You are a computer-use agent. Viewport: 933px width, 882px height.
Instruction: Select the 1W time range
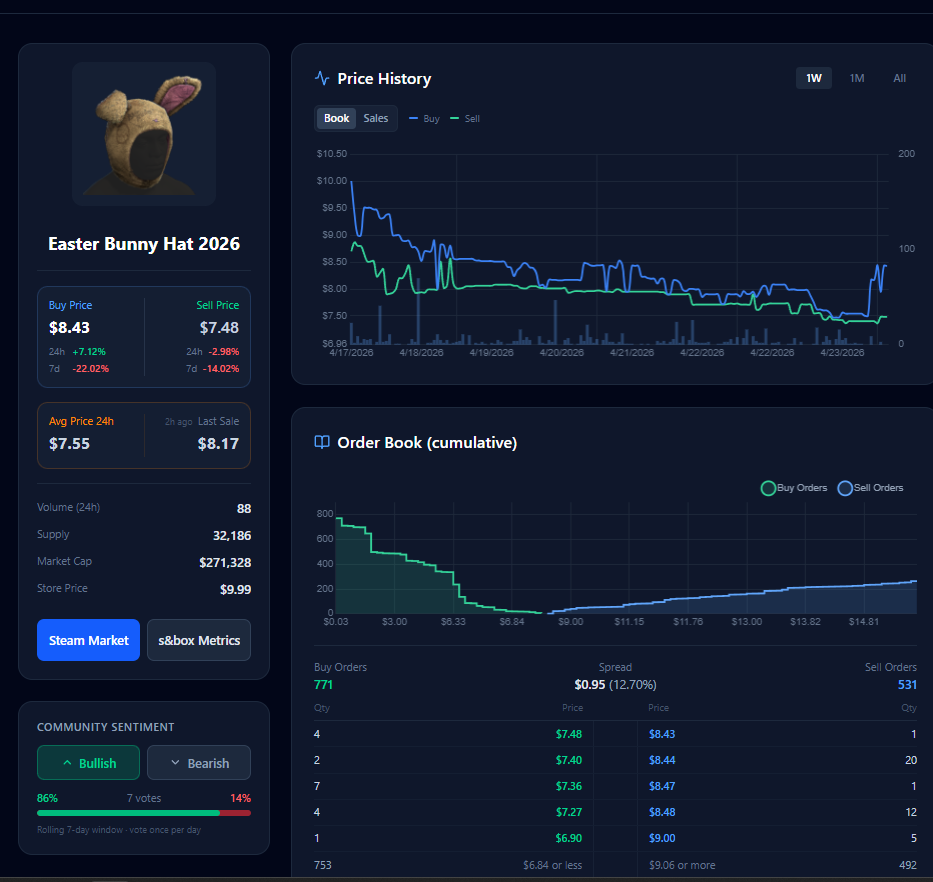pyautogui.click(x=813, y=78)
